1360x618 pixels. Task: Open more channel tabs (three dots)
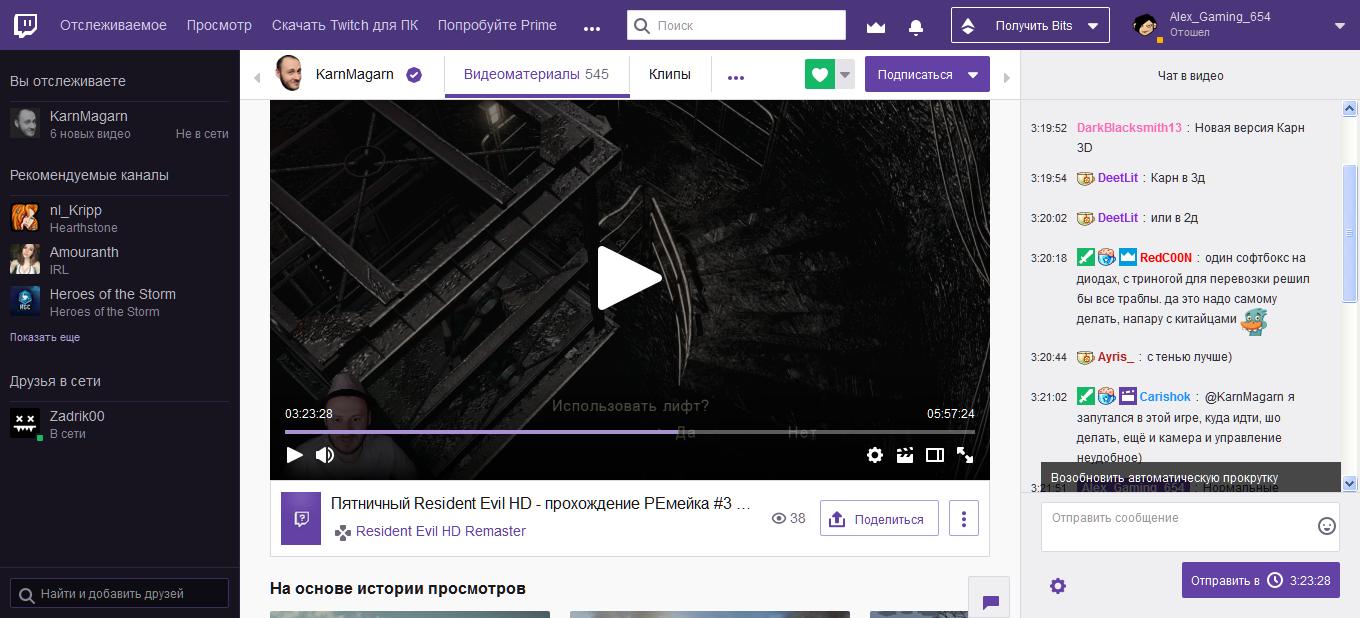click(x=736, y=77)
